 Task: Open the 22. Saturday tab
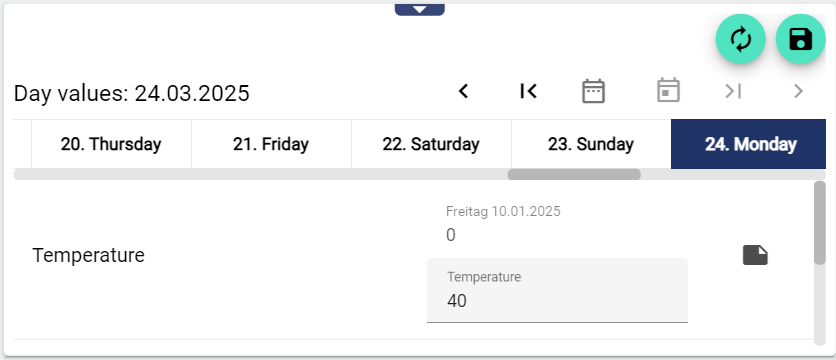click(x=431, y=144)
